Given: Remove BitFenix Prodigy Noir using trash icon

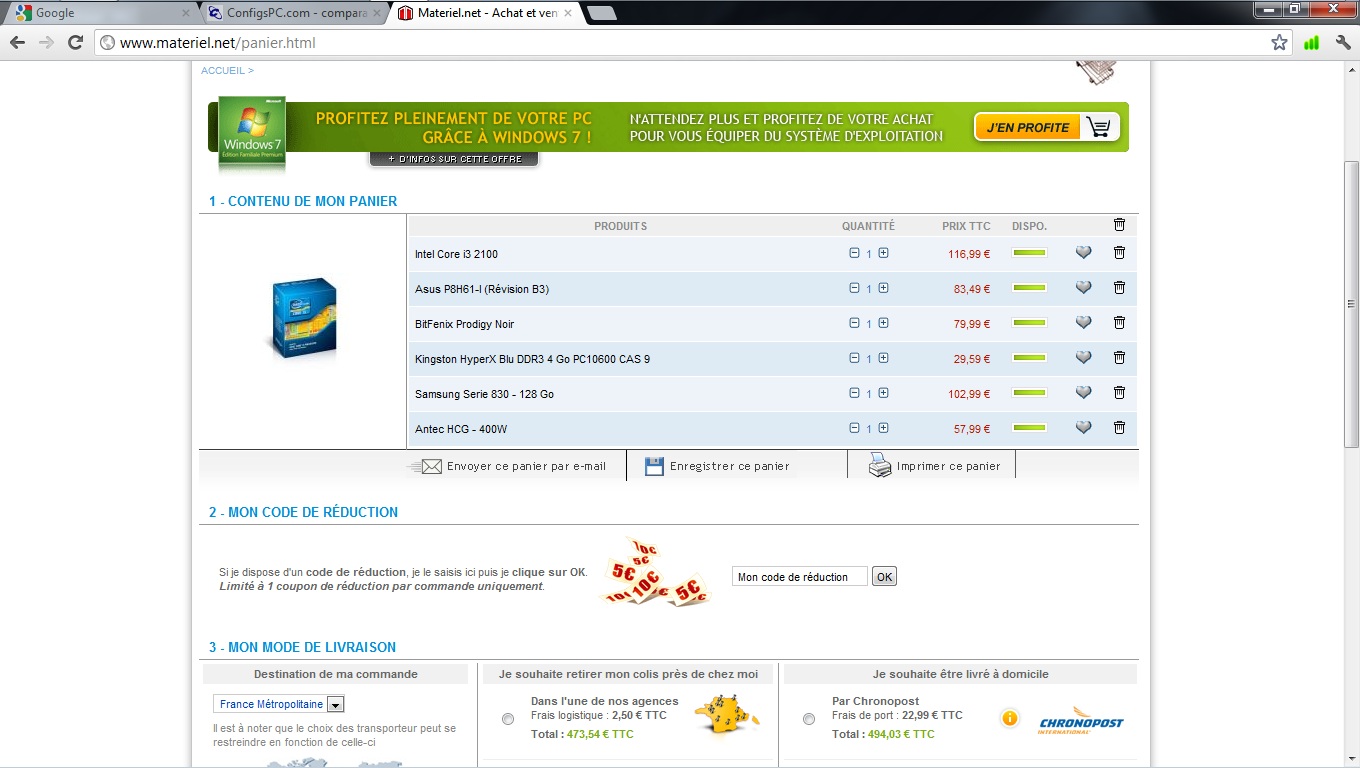Looking at the screenshot, I should point(1119,323).
